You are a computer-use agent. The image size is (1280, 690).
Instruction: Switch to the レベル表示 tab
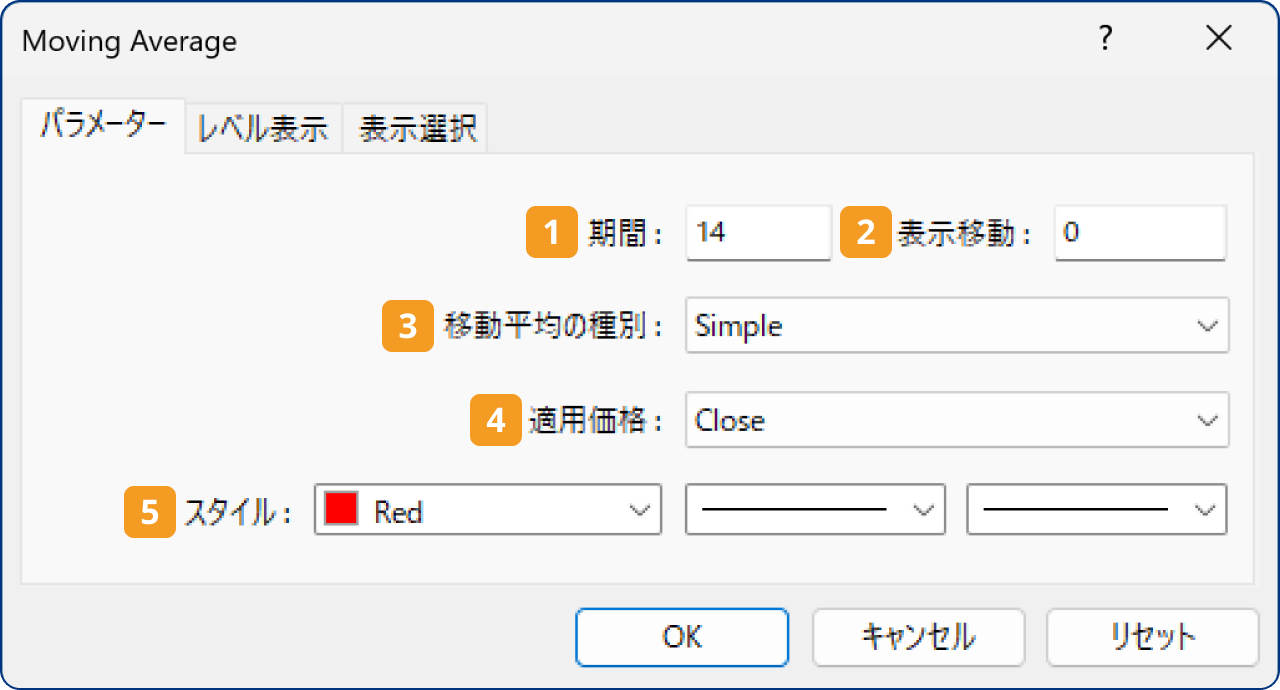(263, 128)
